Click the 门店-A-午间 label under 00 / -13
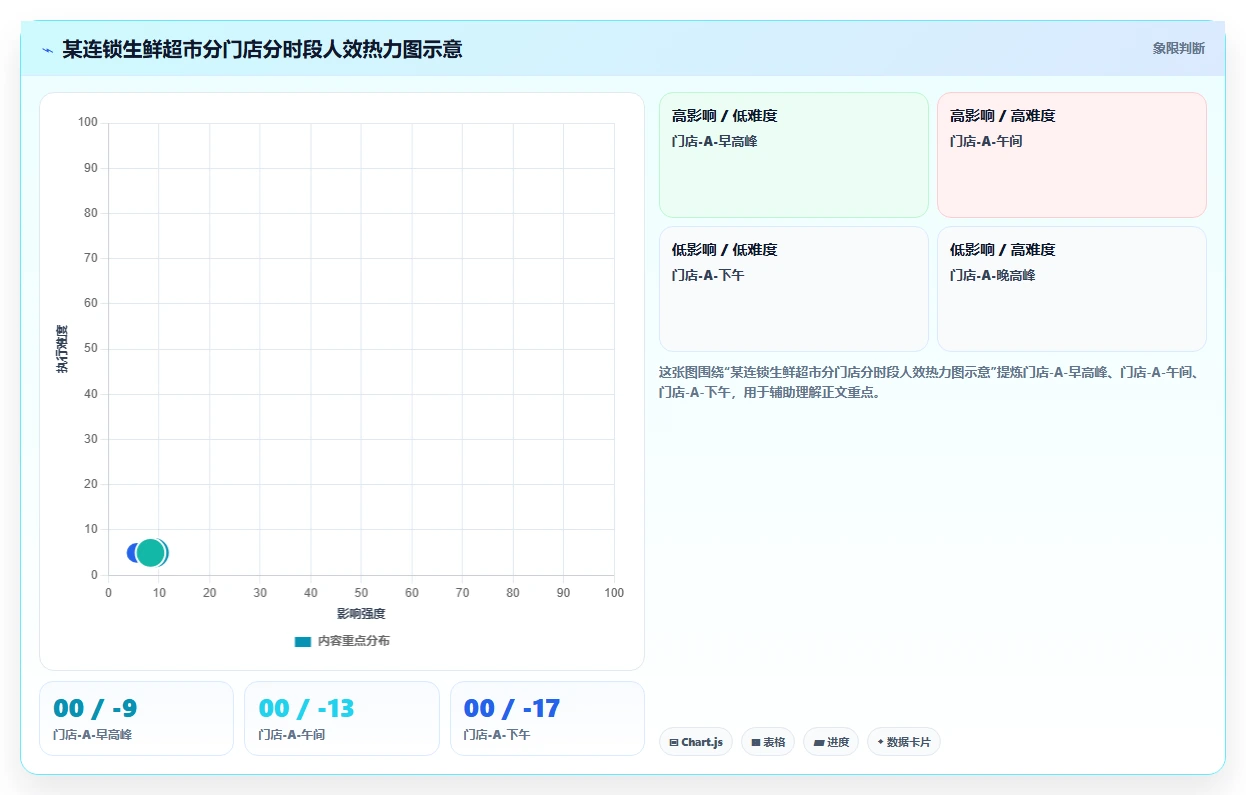Screen dimensions: 1246x795 [x=291, y=735]
